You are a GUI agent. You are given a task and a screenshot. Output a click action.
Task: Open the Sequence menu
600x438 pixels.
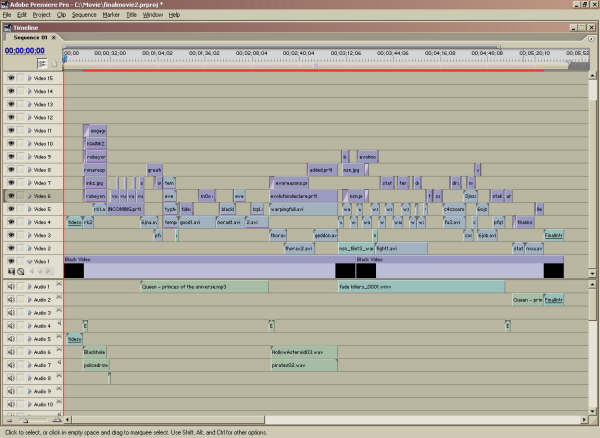[84, 15]
